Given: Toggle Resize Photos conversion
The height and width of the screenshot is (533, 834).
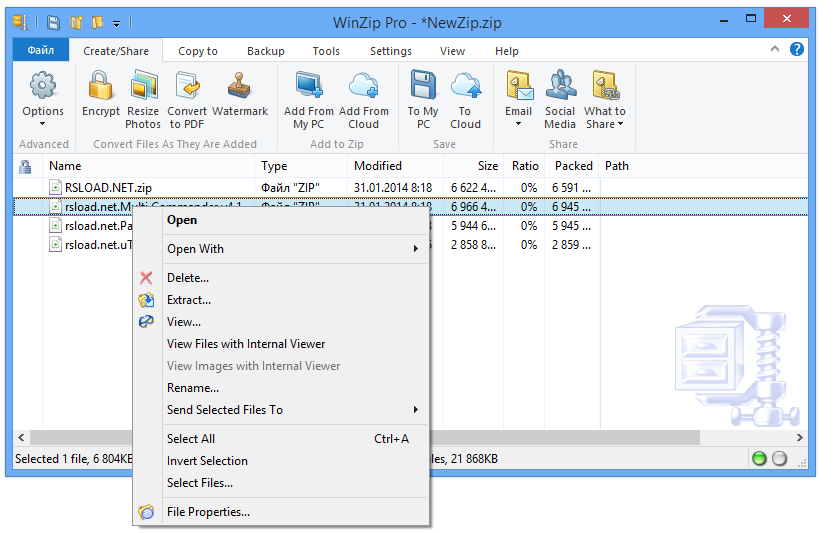Looking at the screenshot, I should (144, 86).
